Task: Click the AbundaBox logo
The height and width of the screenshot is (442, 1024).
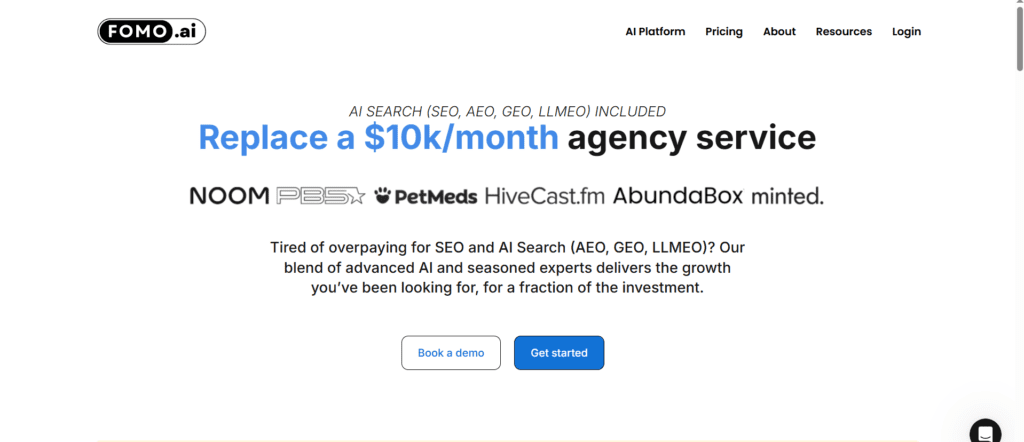Action: pyautogui.click(x=678, y=196)
